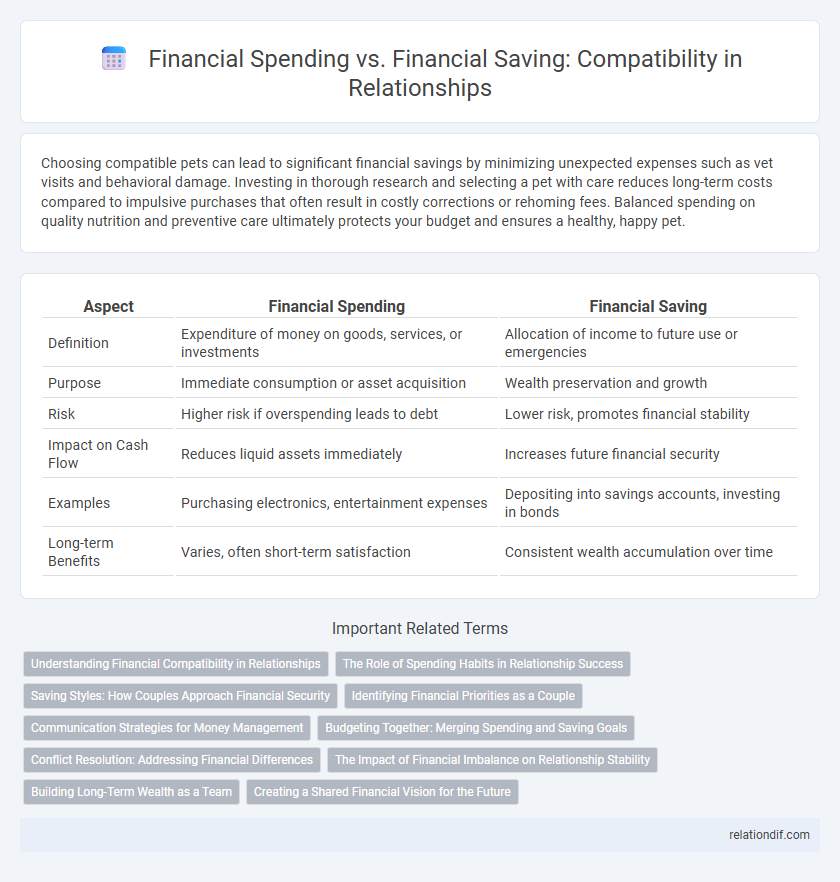Open 'Communication Strategies for Money Management' tag
This screenshot has height=882, width=840.
click(x=167, y=727)
